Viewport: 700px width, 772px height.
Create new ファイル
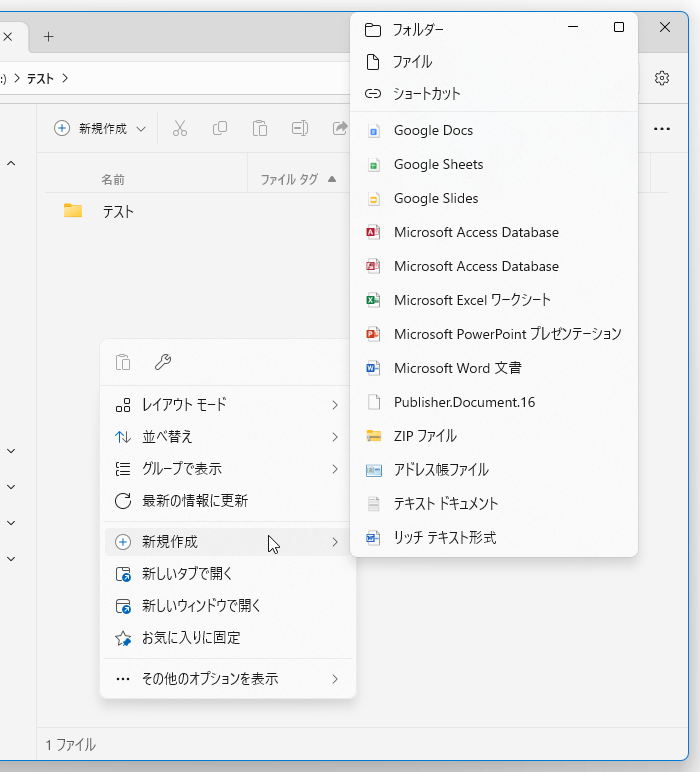click(494, 62)
